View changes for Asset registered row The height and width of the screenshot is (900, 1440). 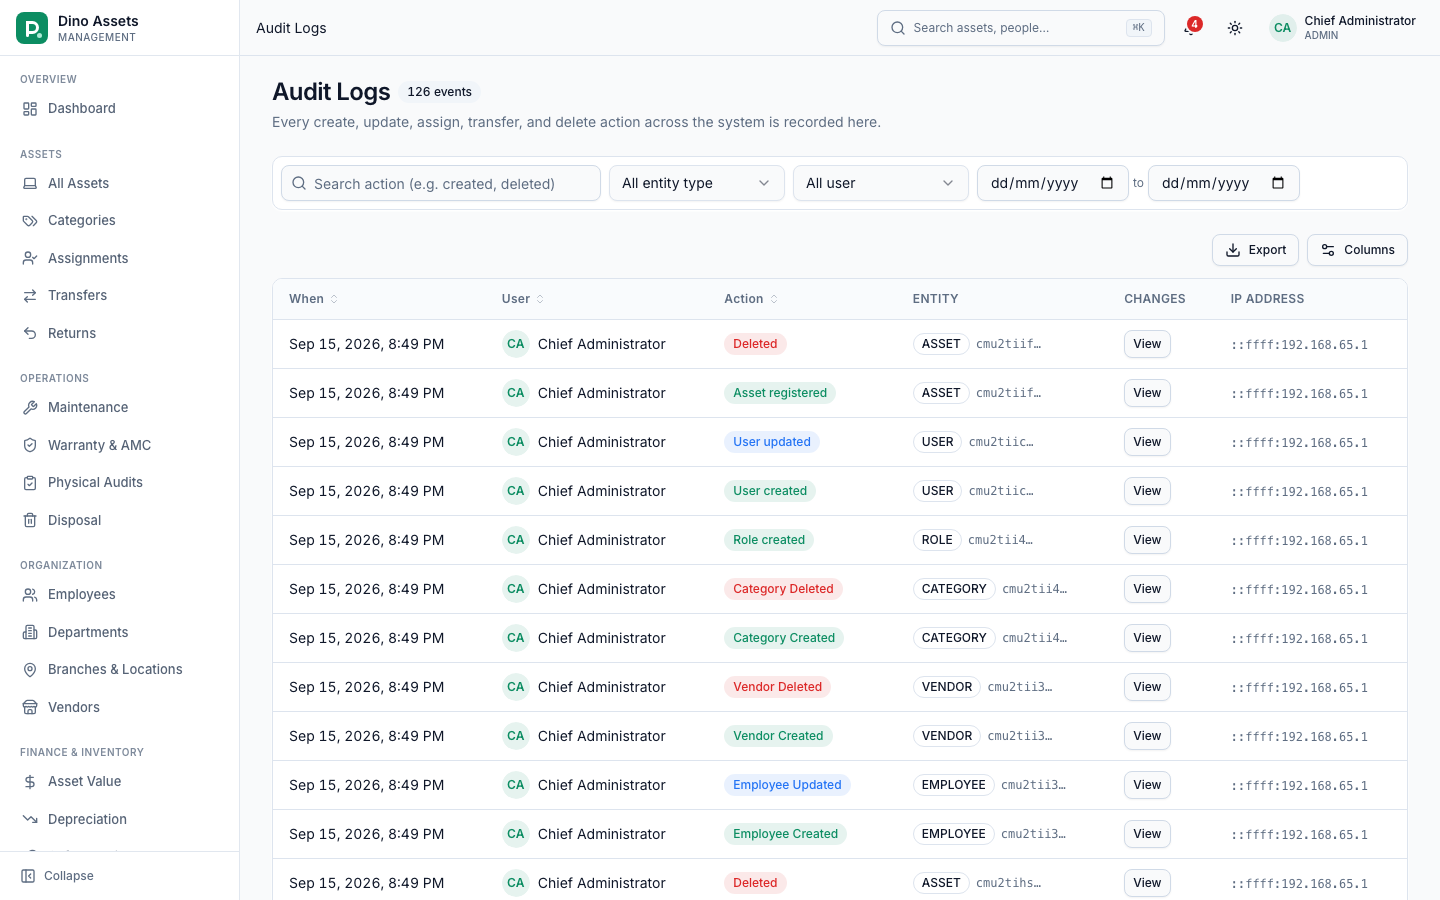tap(1147, 393)
